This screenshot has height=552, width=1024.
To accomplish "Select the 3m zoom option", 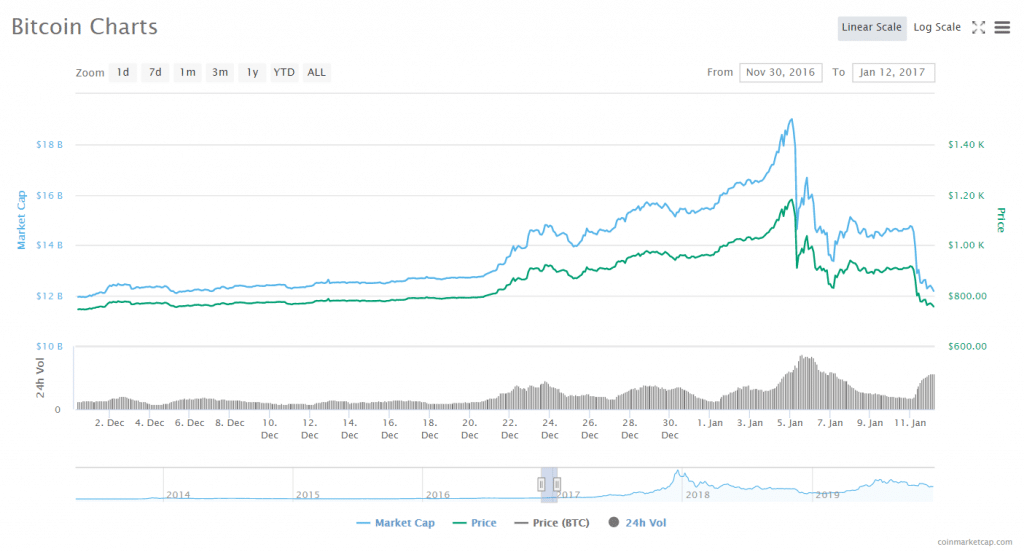I will point(219,72).
